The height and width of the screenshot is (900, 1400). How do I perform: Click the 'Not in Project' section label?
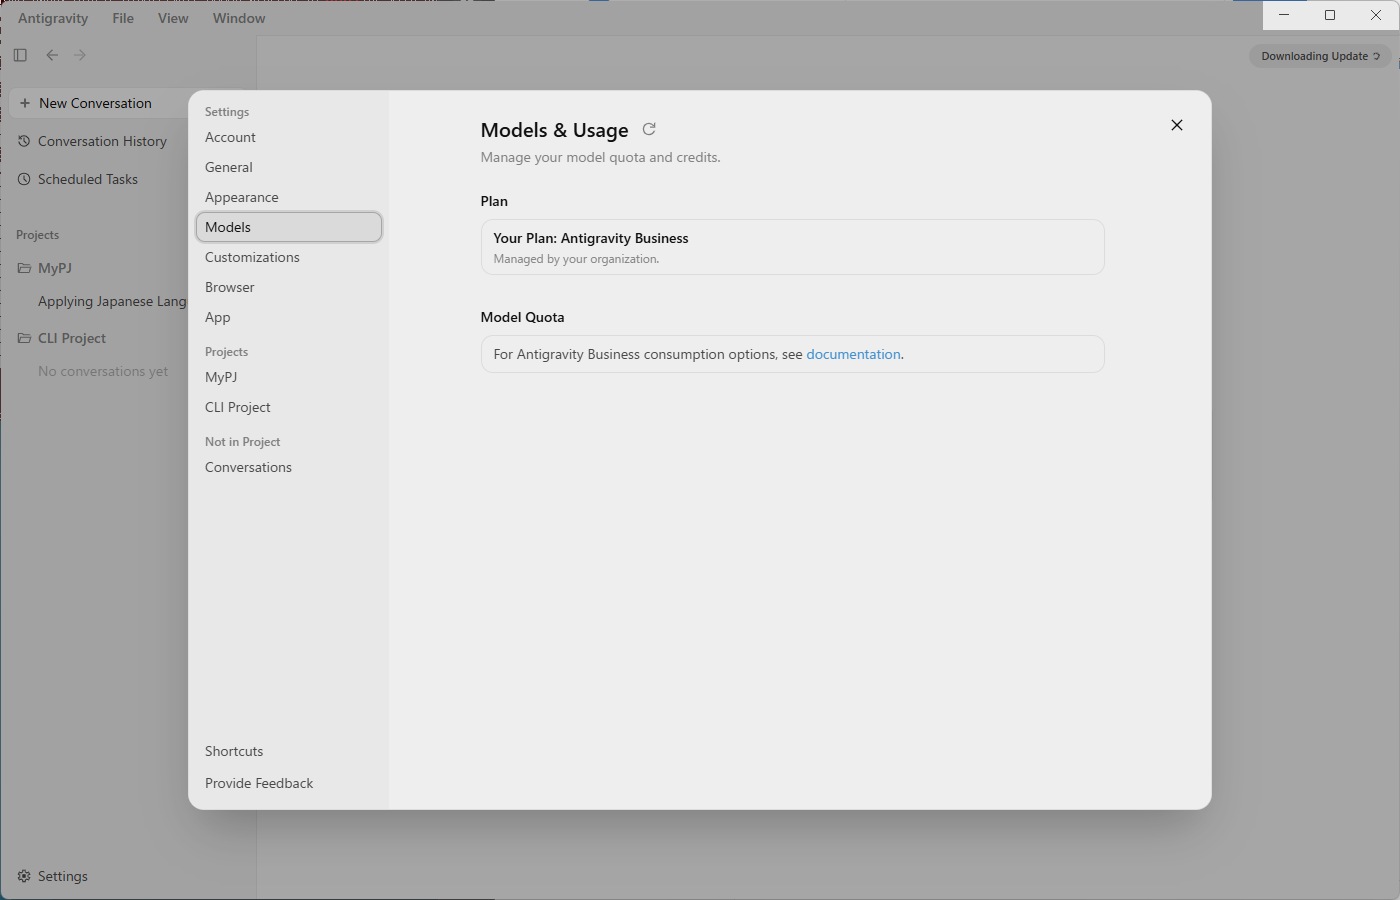pos(242,442)
